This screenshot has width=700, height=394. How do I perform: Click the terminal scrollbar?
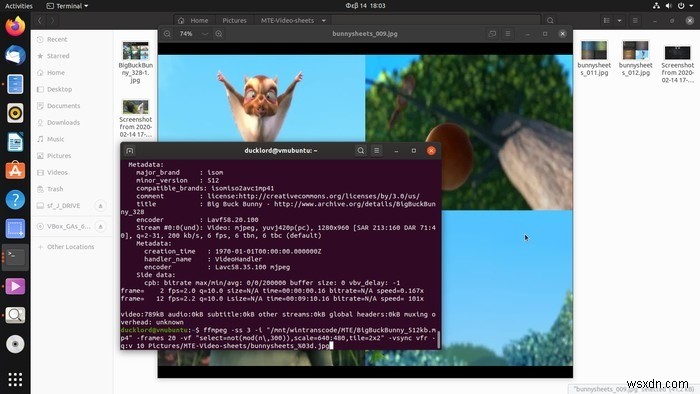(438, 339)
